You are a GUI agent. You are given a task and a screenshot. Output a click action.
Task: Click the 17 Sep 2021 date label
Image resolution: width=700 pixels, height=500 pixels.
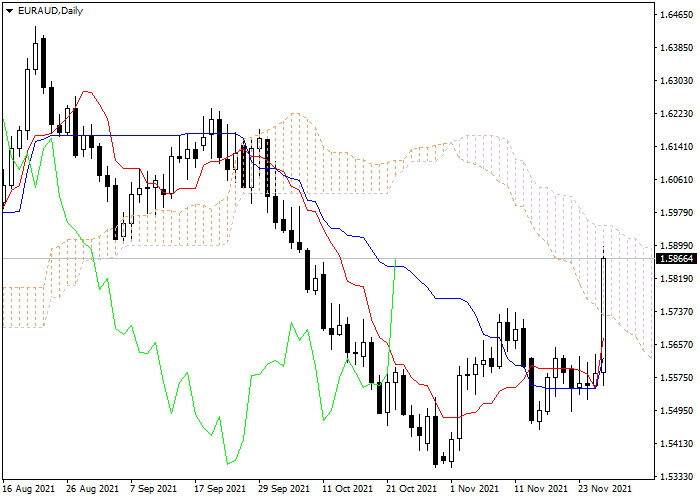(220, 489)
